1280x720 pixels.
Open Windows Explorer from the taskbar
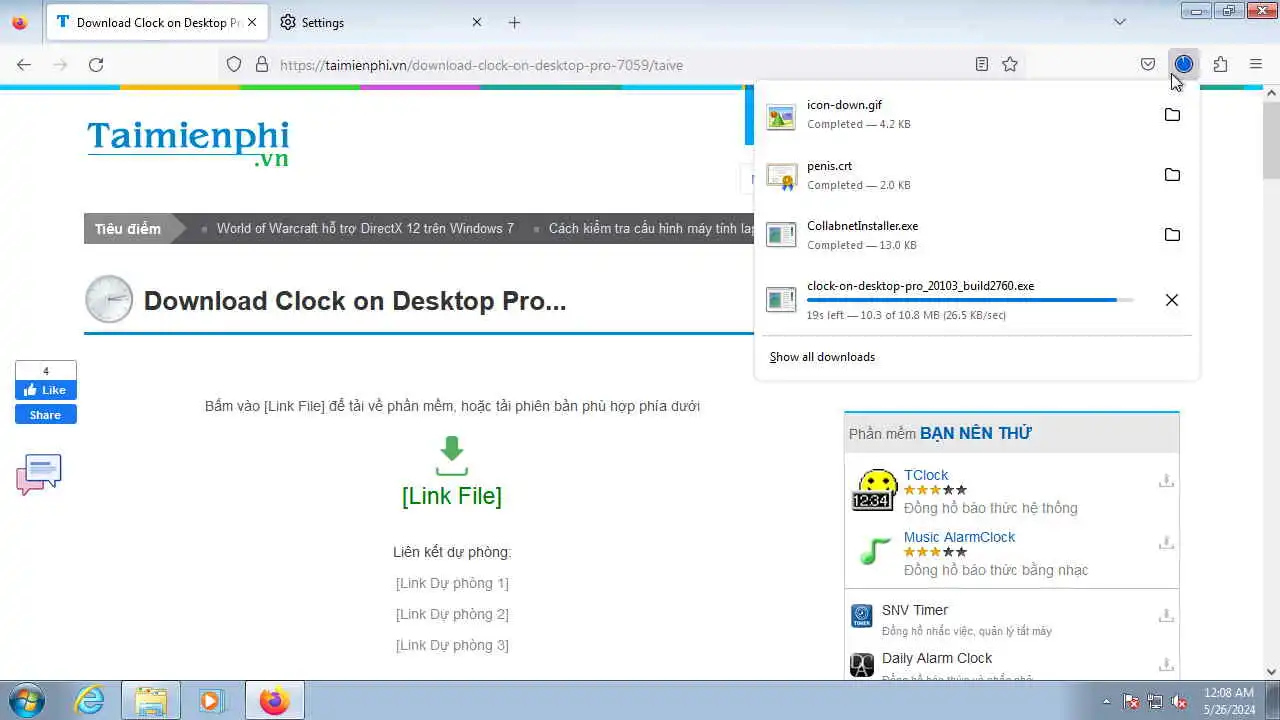click(151, 700)
